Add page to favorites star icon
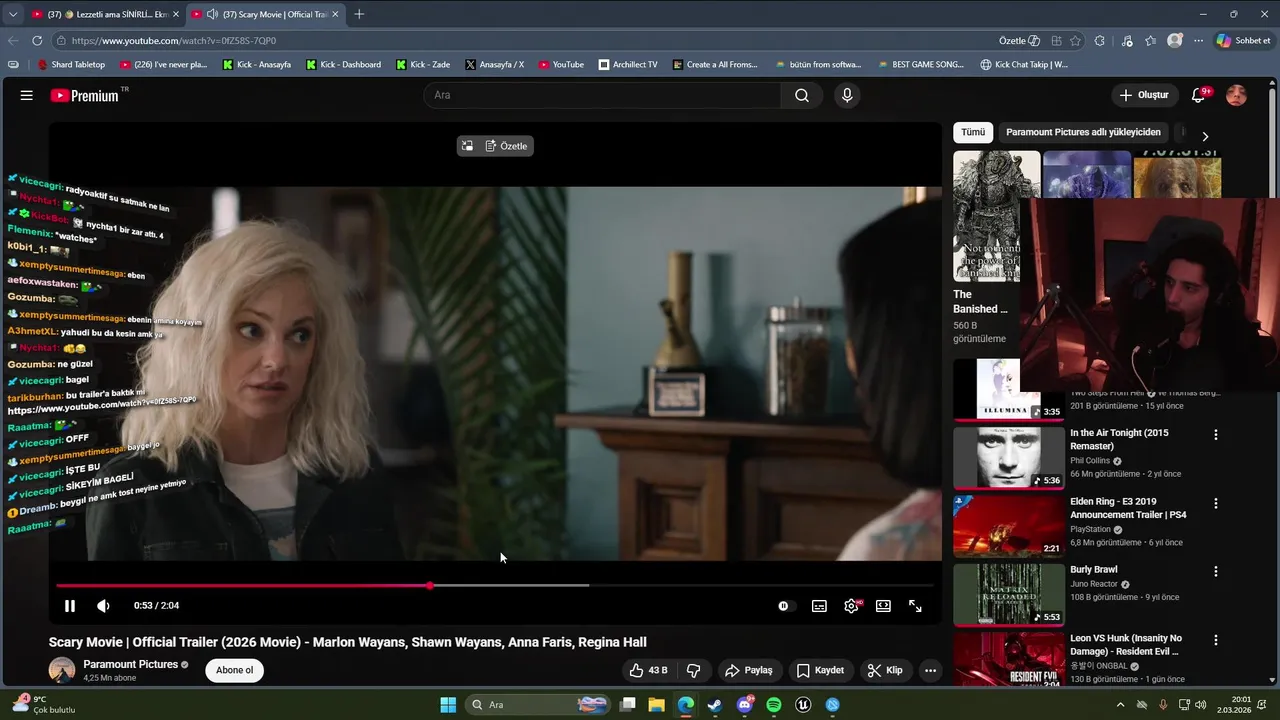Viewport: 1280px width, 720px height. 1075,41
